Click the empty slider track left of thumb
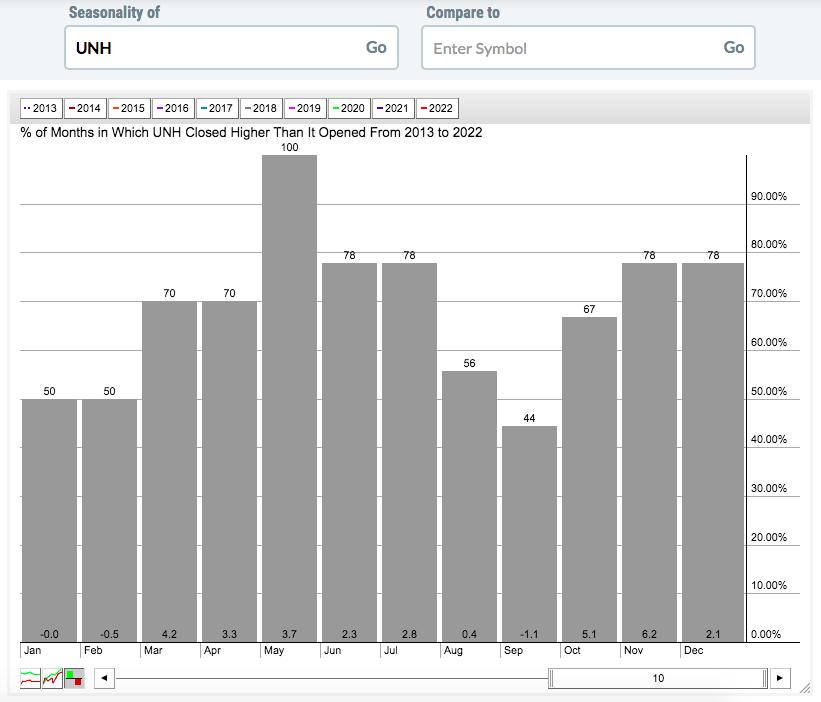821x702 pixels. tap(330, 679)
